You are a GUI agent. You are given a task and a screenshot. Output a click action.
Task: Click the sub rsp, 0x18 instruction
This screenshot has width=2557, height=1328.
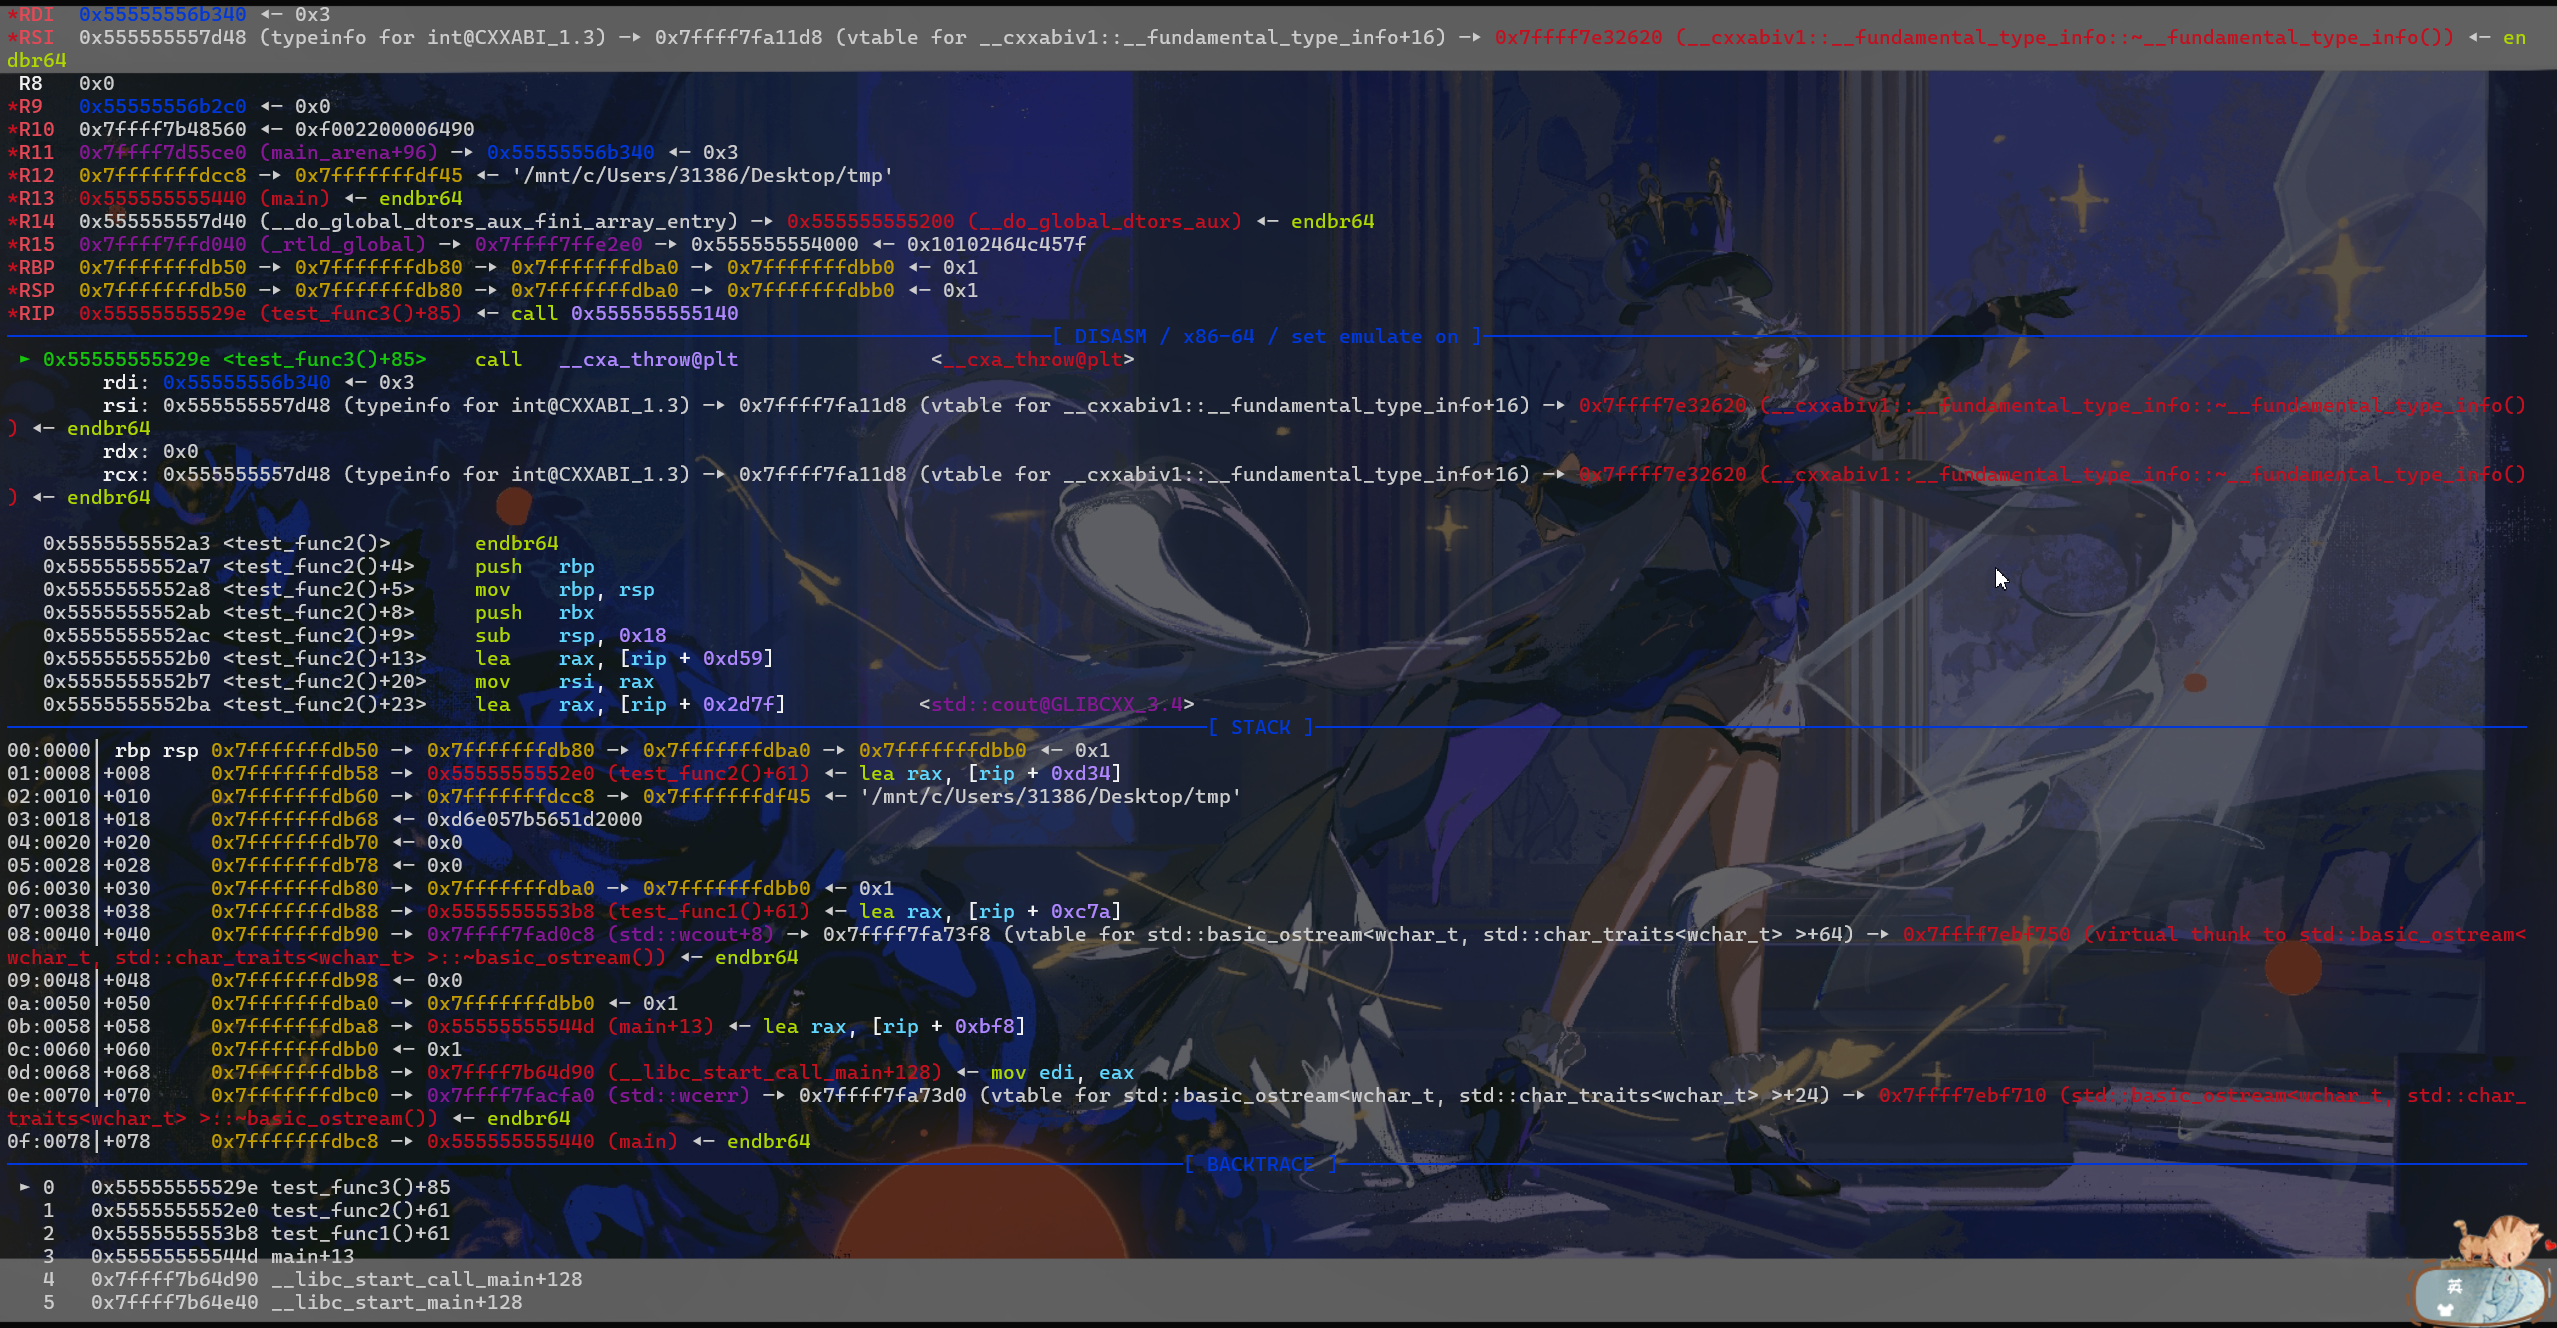click(x=570, y=635)
